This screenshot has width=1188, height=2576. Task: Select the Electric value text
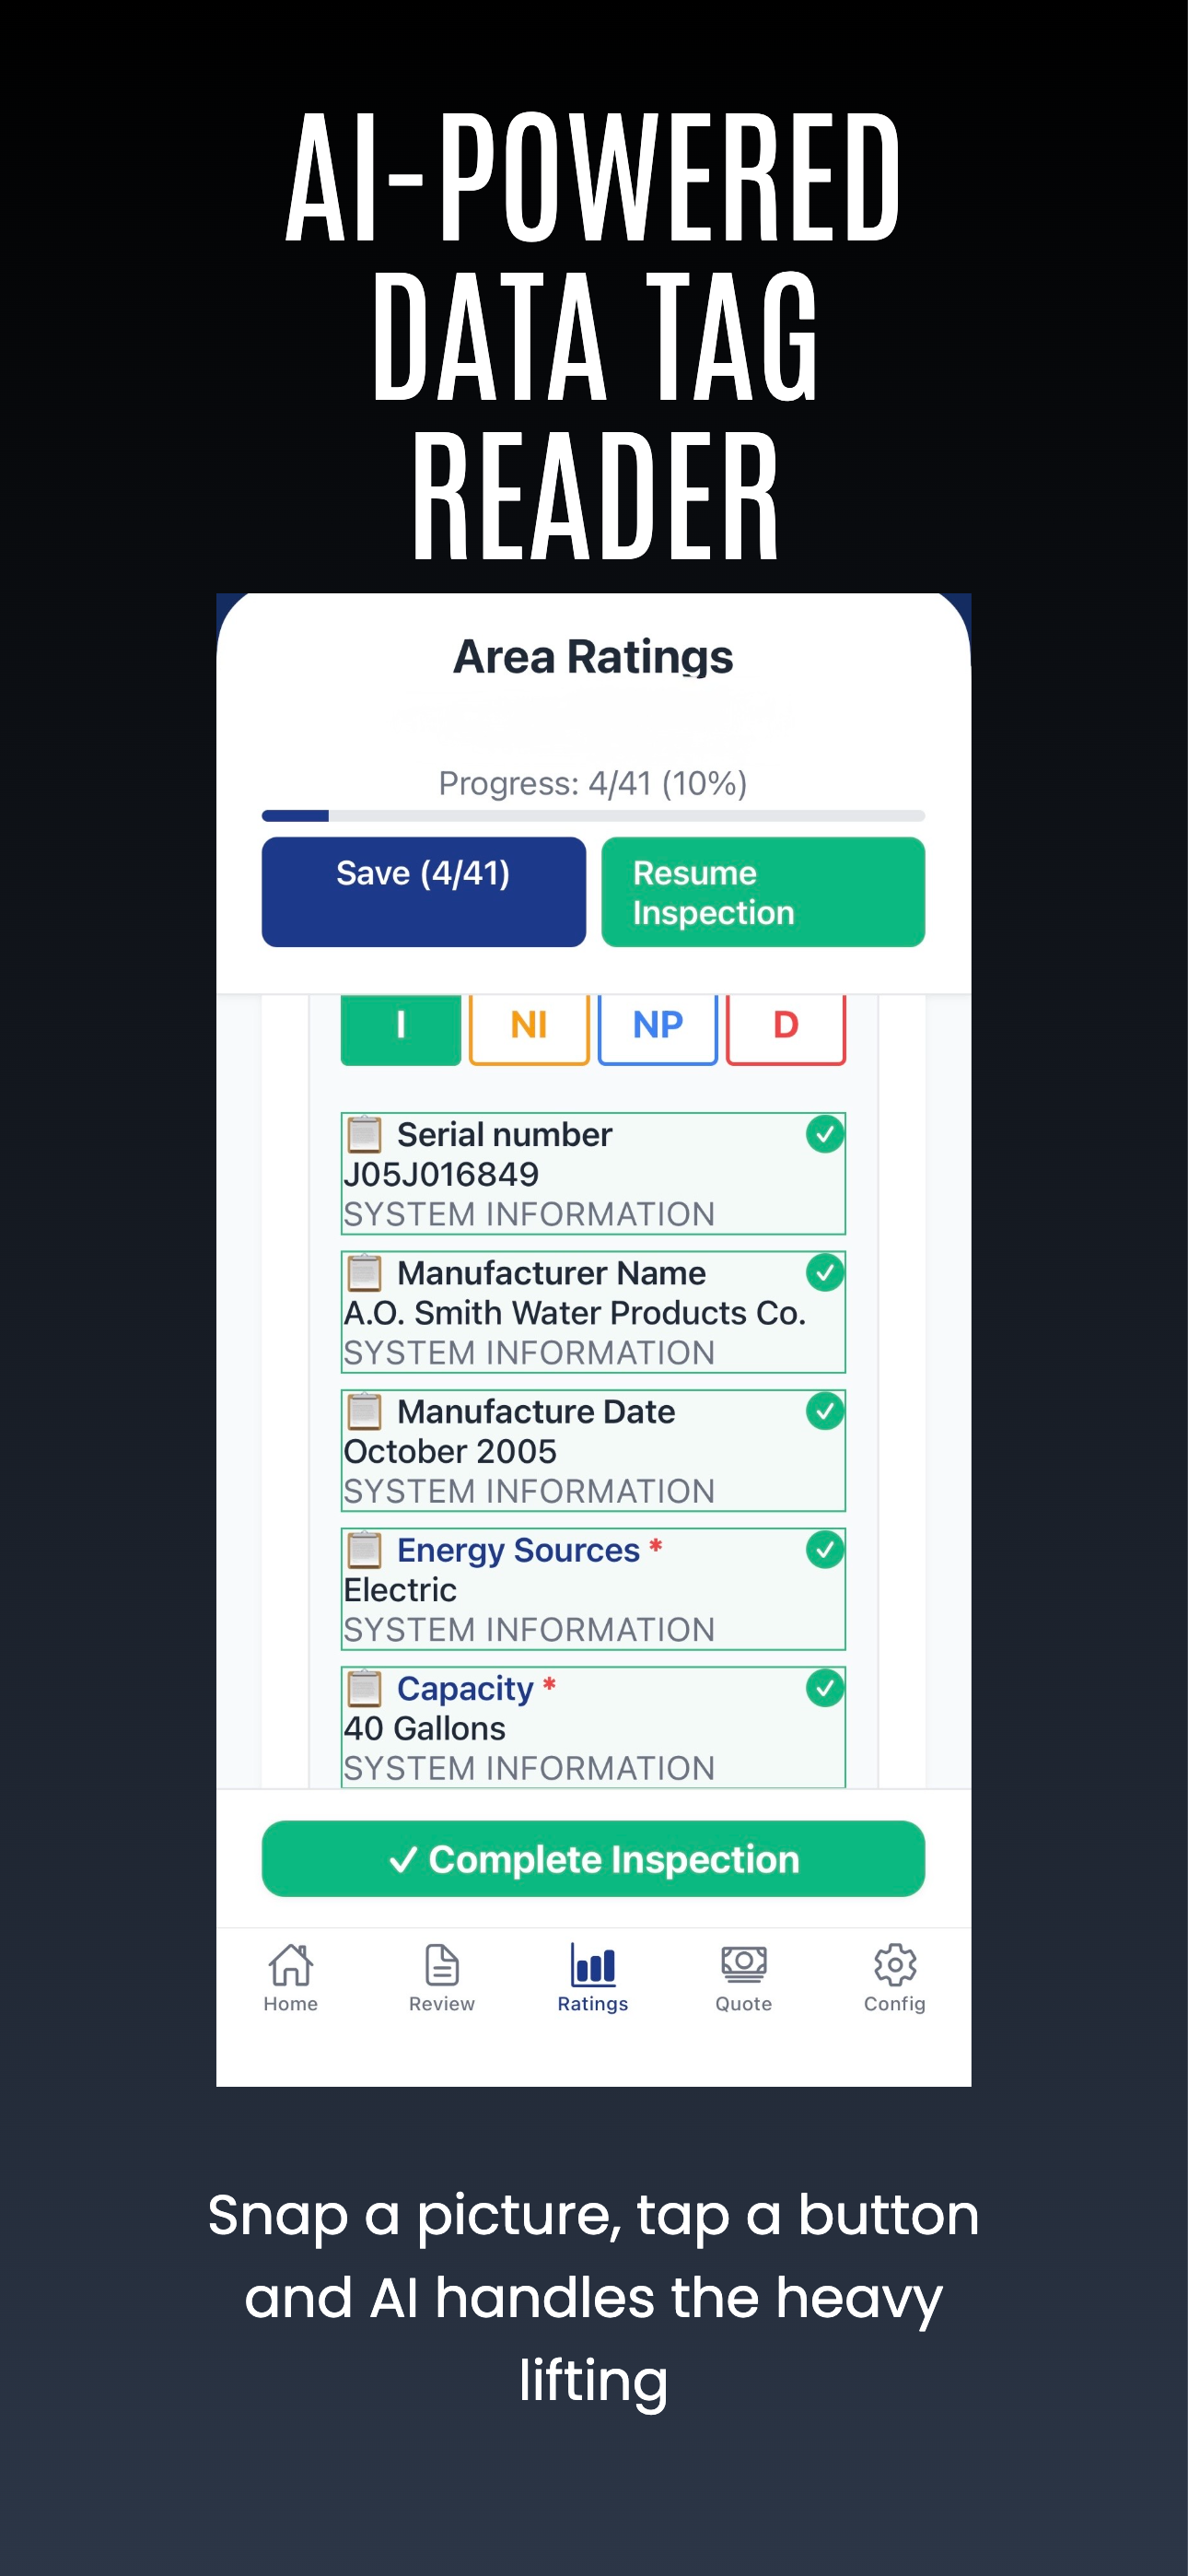point(400,1589)
